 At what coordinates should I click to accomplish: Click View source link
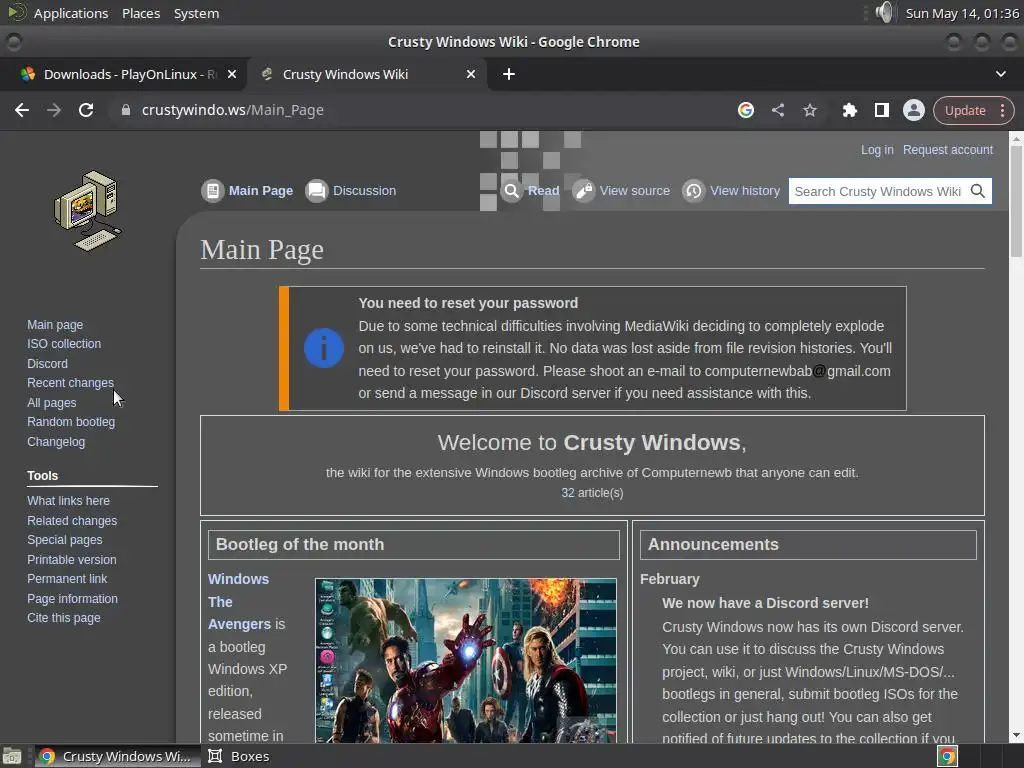pos(635,191)
